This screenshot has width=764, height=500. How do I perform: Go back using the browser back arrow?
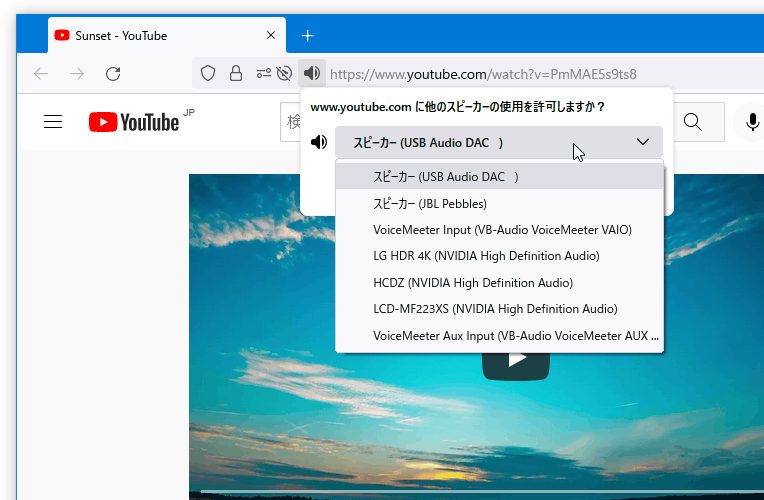[41, 74]
